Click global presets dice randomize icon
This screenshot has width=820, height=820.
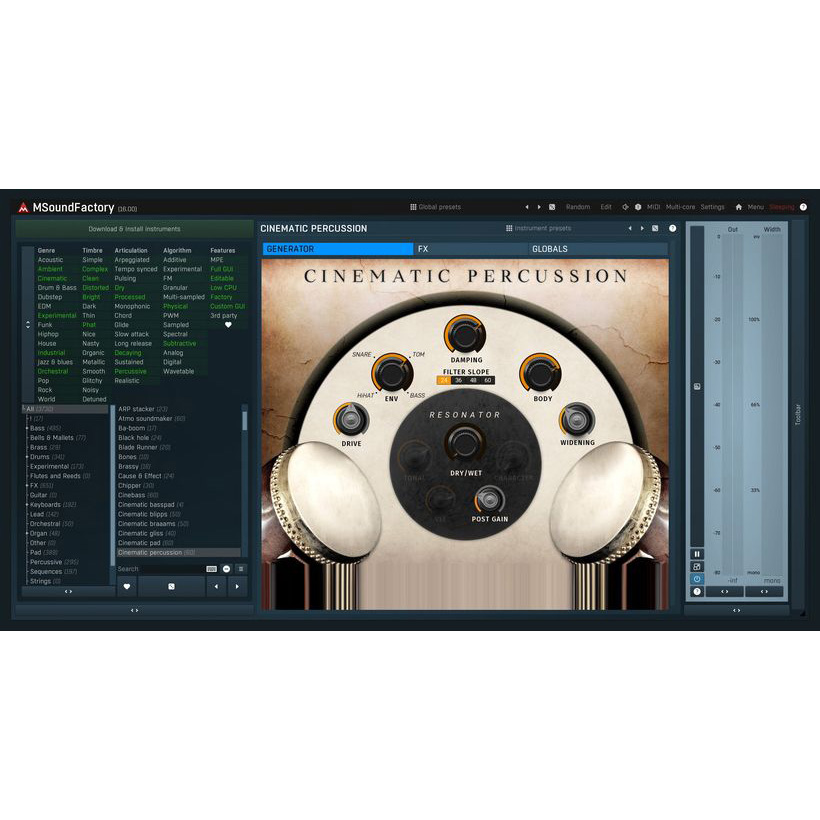pyautogui.click(x=552, y=207)
